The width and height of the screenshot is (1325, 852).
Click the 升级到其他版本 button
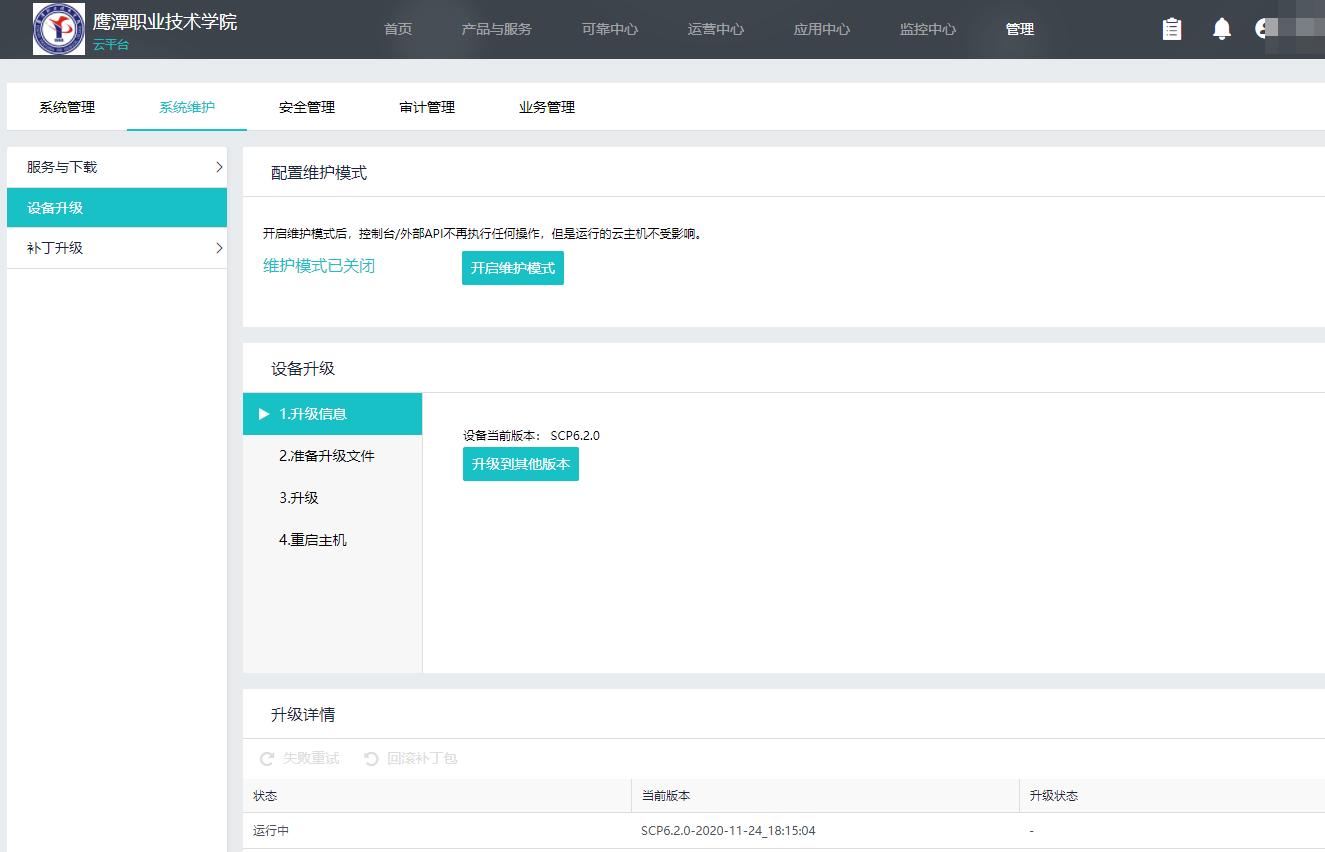coord(520,464)
